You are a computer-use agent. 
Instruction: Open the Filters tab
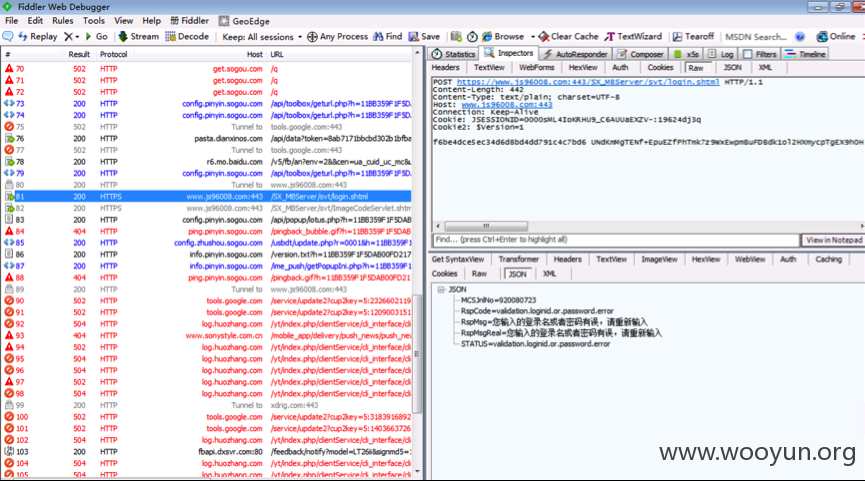[x=760, y=54]
